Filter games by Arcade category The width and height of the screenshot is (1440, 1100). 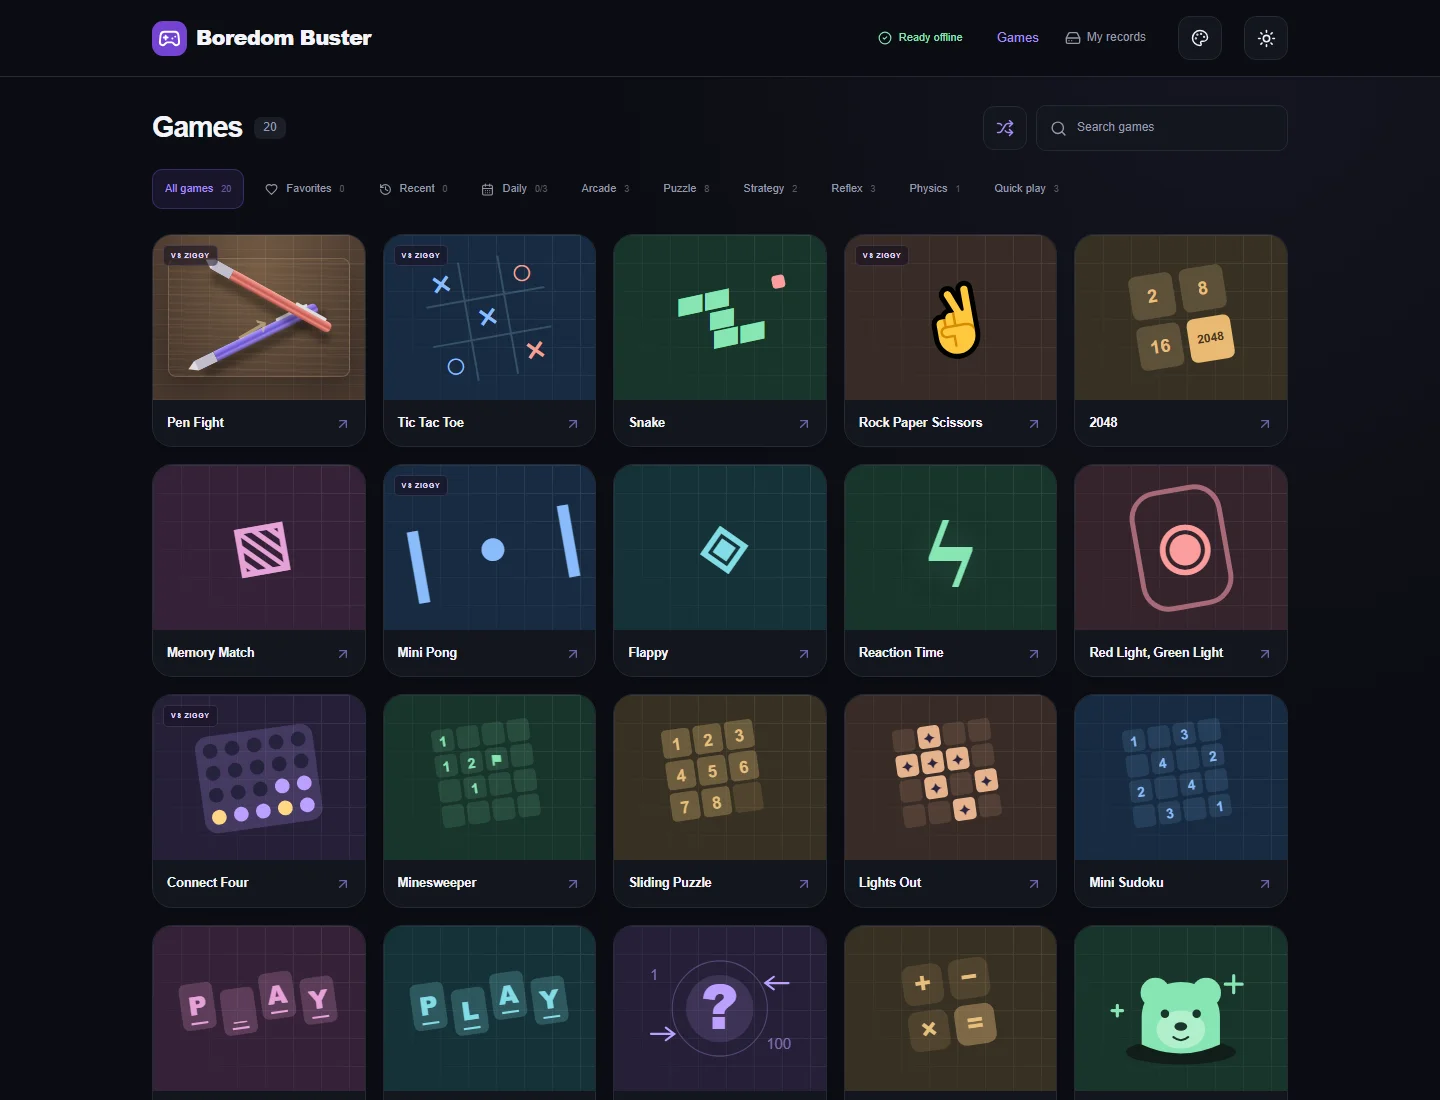pos(605,189)
